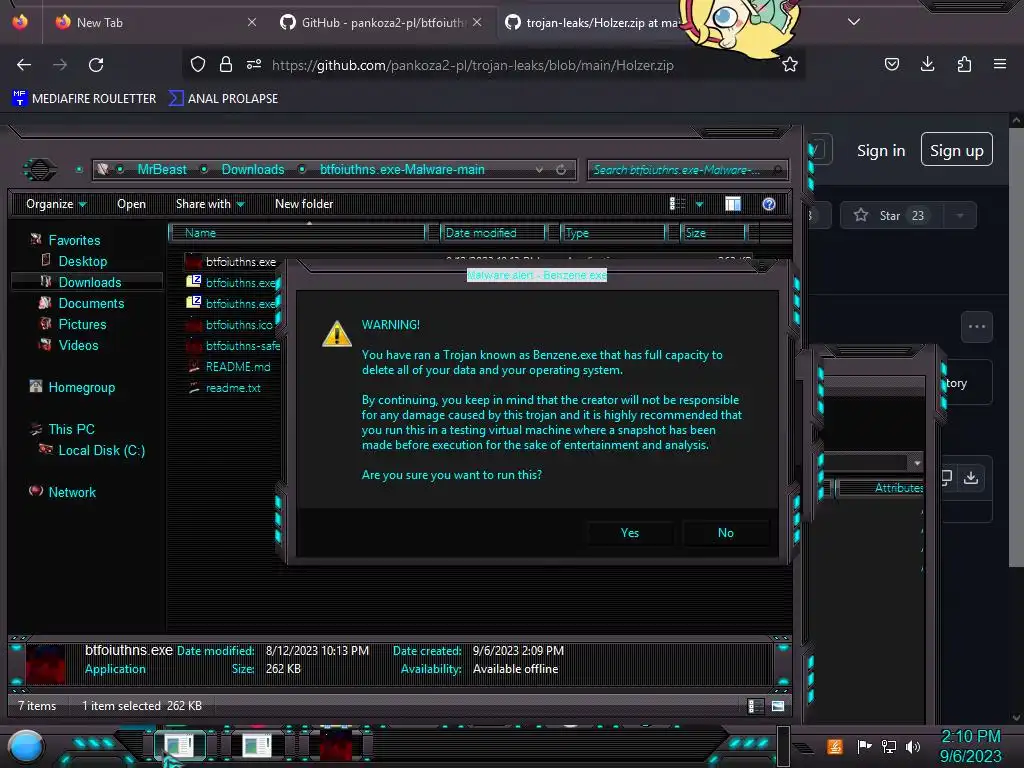Open the GitHub three-dots more options button

(x=977, y=327)
